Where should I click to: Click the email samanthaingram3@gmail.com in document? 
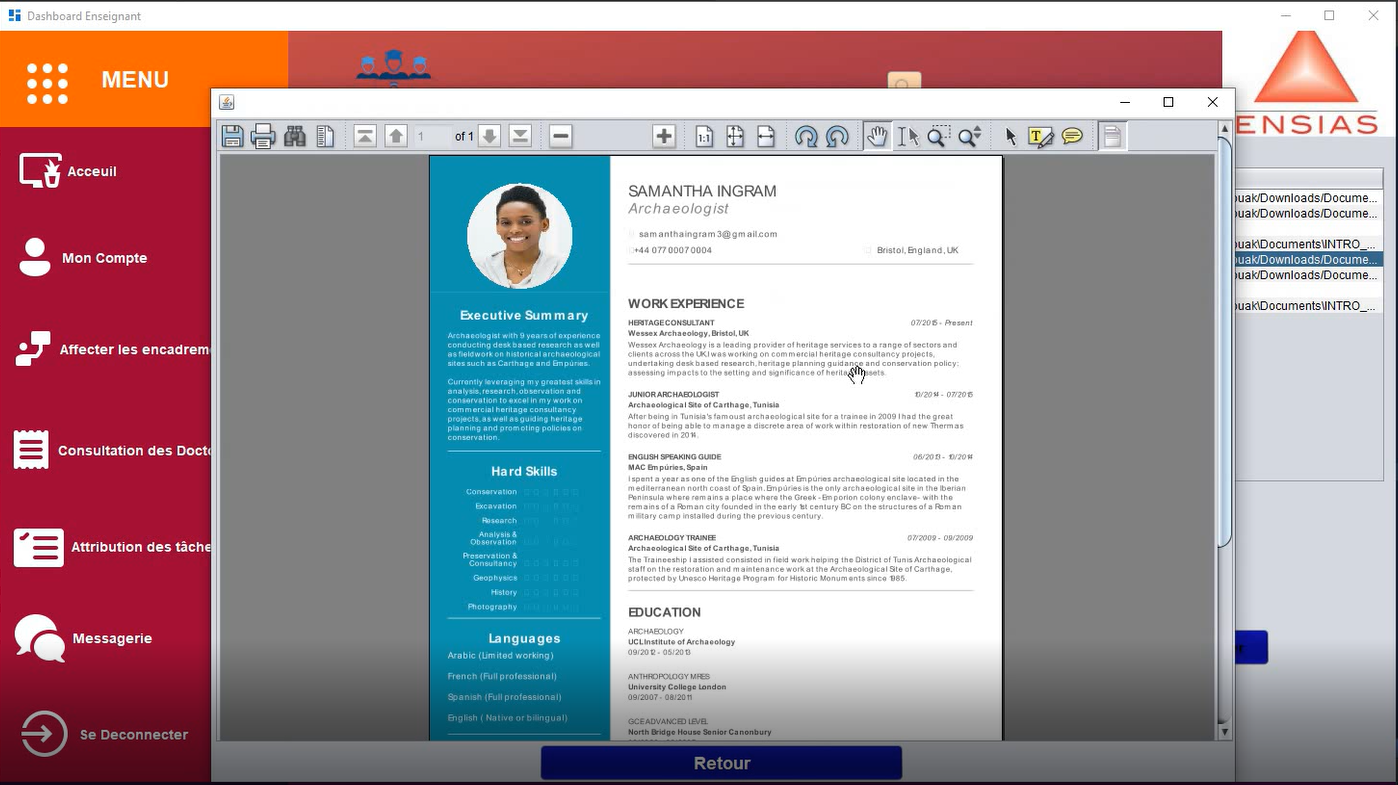708,234
